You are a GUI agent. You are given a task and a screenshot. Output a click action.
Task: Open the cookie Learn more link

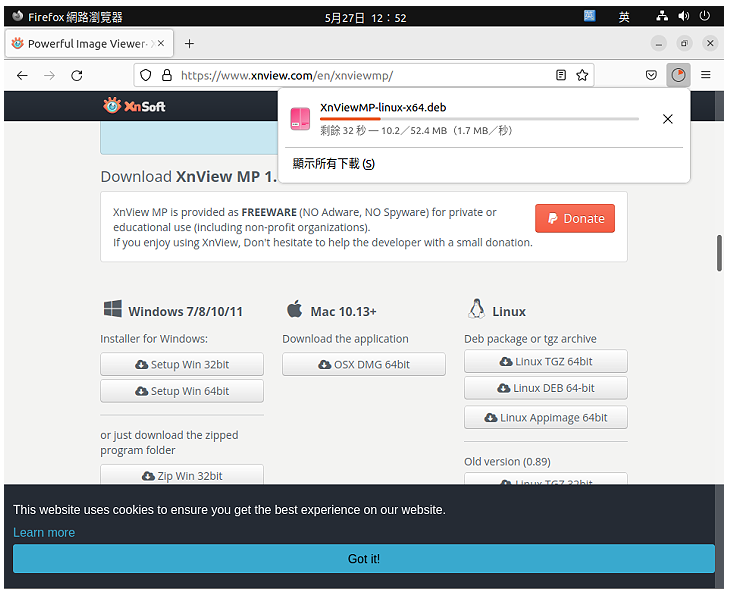(44, 532)
